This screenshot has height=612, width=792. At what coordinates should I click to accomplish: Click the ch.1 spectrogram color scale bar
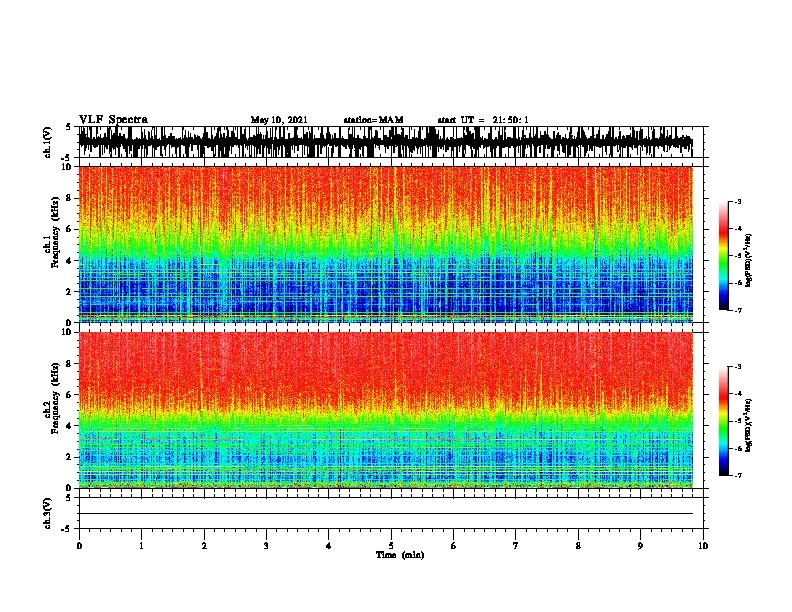coord(723,256)
